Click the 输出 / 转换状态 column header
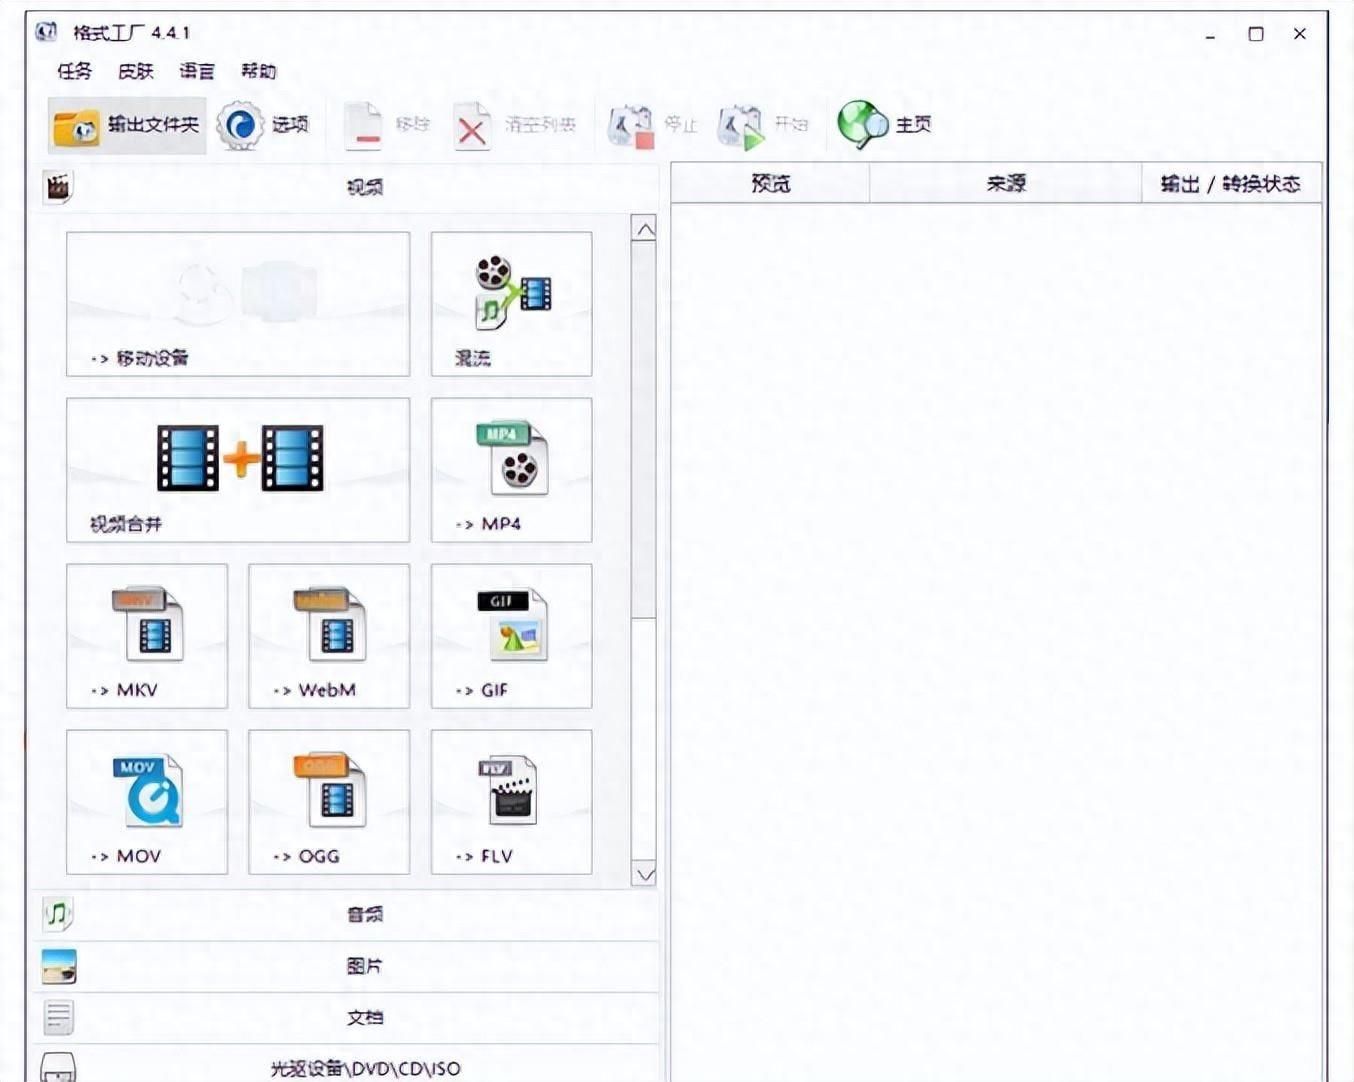Screen dimensions: 1354x1082 click(1231, 183)
